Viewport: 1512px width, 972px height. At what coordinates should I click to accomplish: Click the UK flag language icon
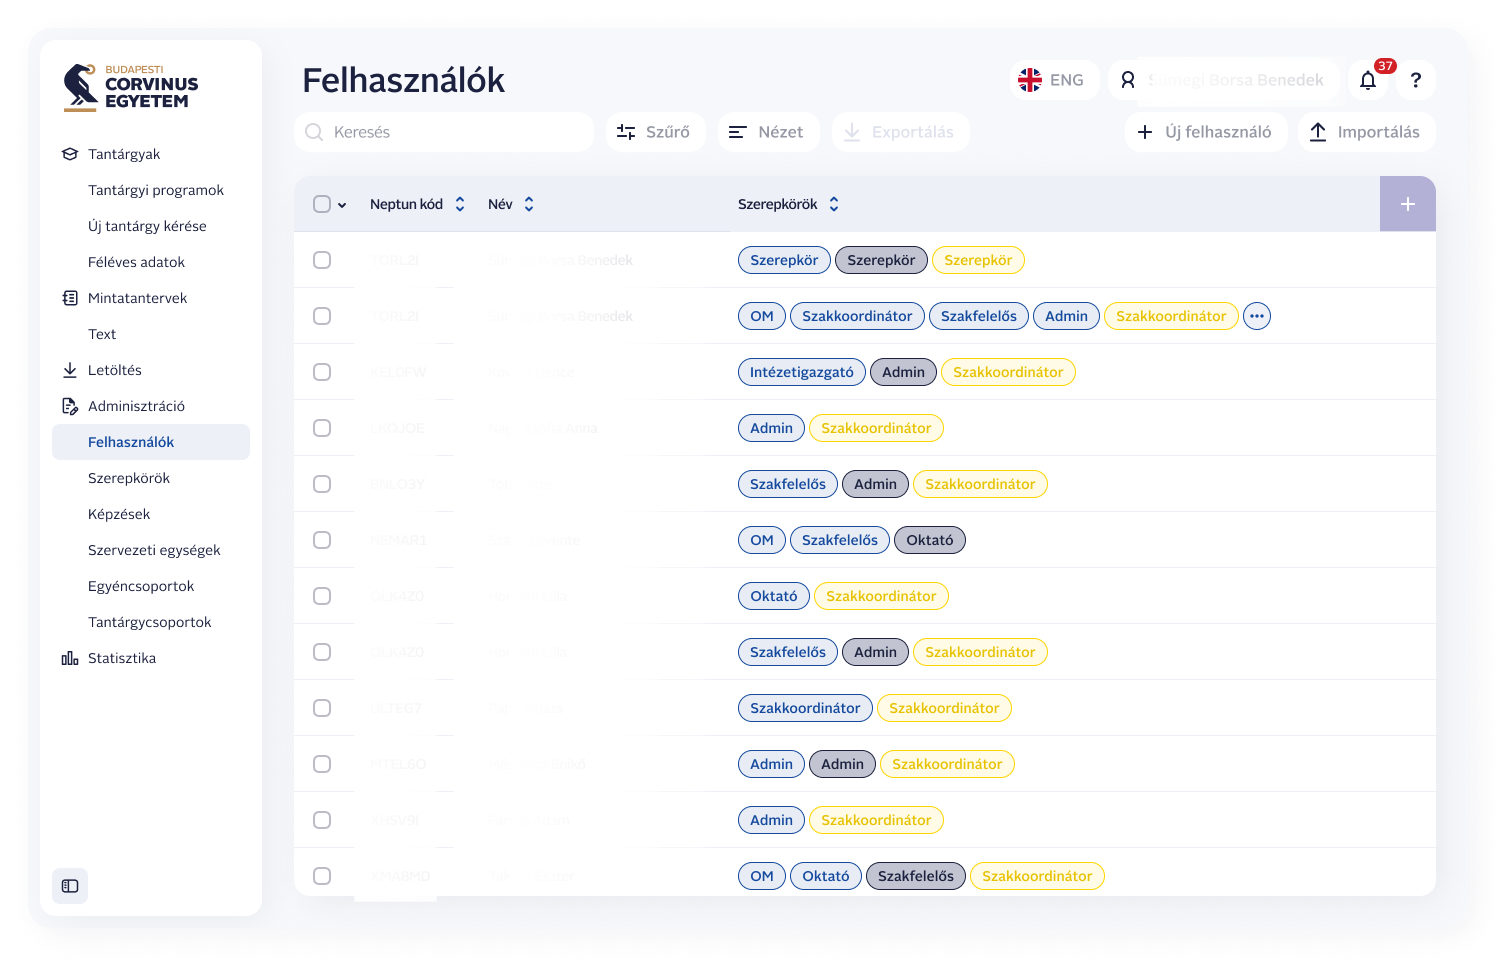[1030, 81]
